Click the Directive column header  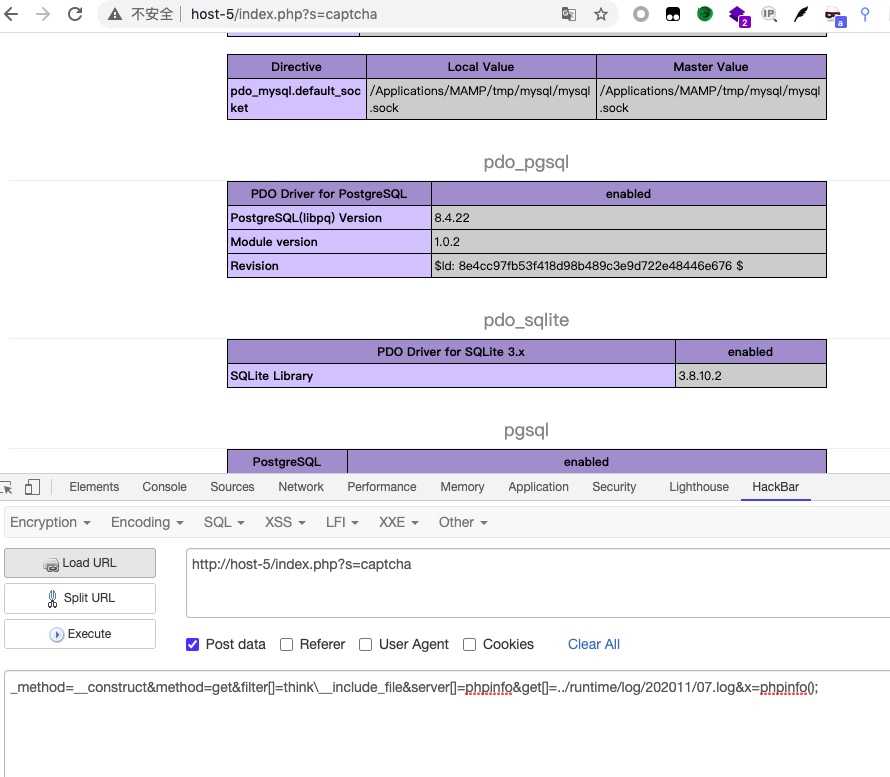click(297, 67)
